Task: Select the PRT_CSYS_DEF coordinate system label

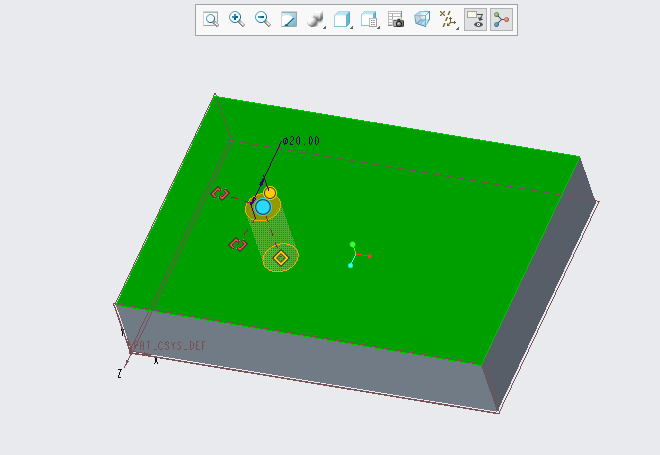Action: click(x=169, y=346)
